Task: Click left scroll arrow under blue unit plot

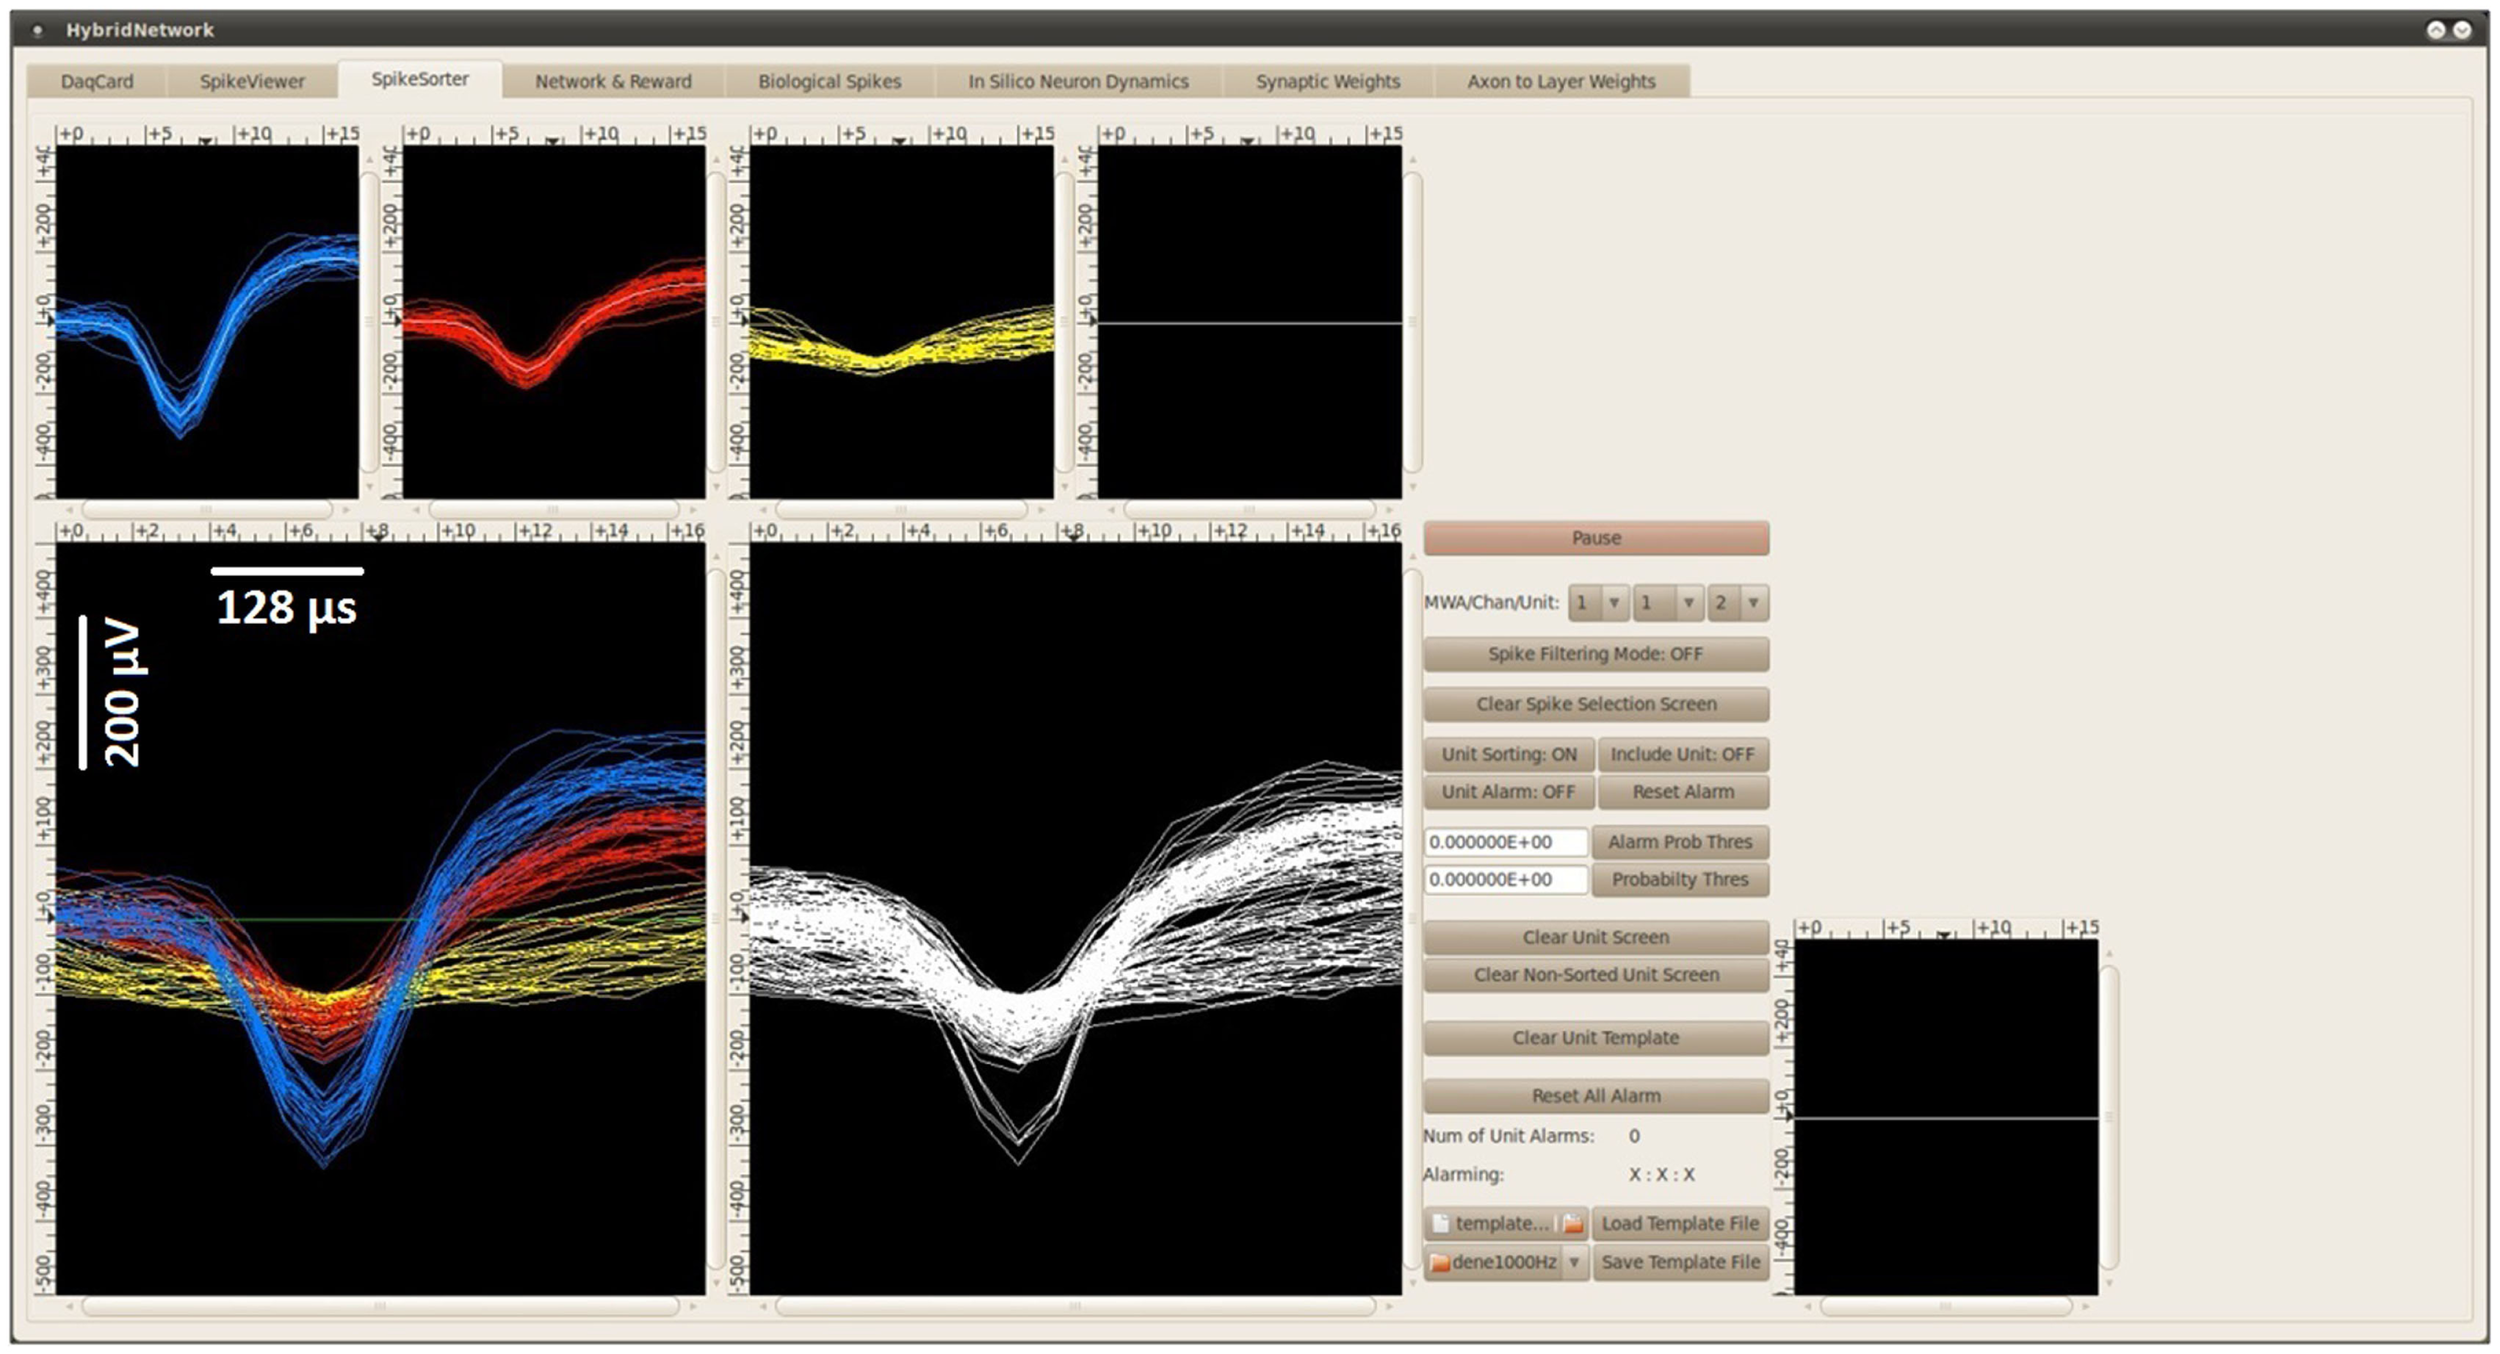Action: [x=69, y=510]
